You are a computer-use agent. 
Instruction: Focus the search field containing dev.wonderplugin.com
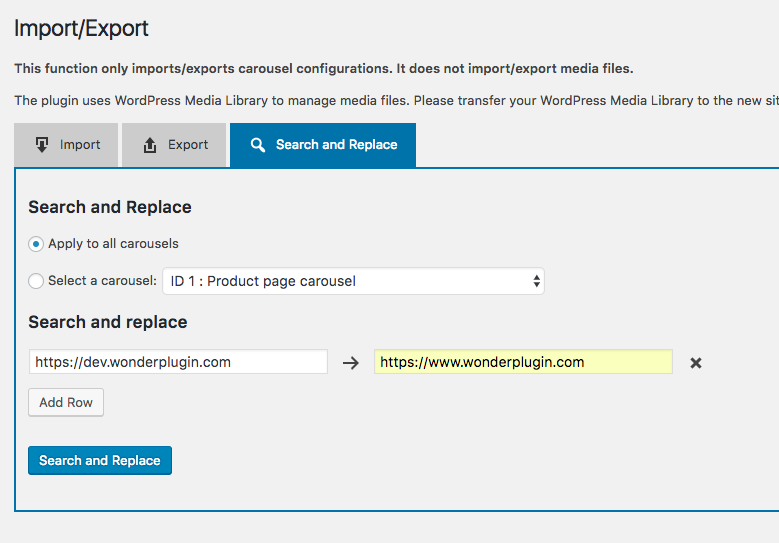[178, 362]
